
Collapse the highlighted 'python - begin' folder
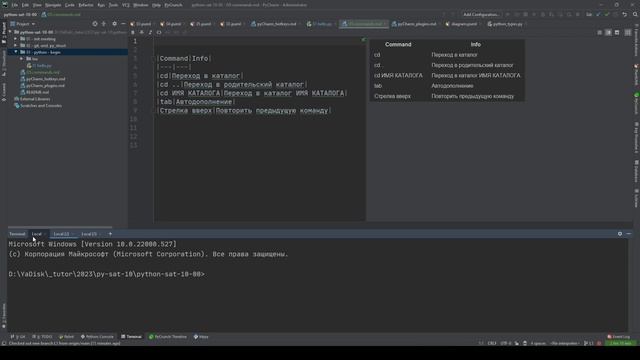pyautogui.click(x=16, y=52)
